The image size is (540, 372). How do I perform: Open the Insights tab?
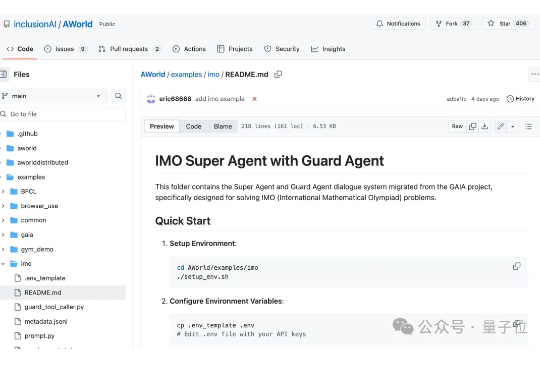pos(328,49)
